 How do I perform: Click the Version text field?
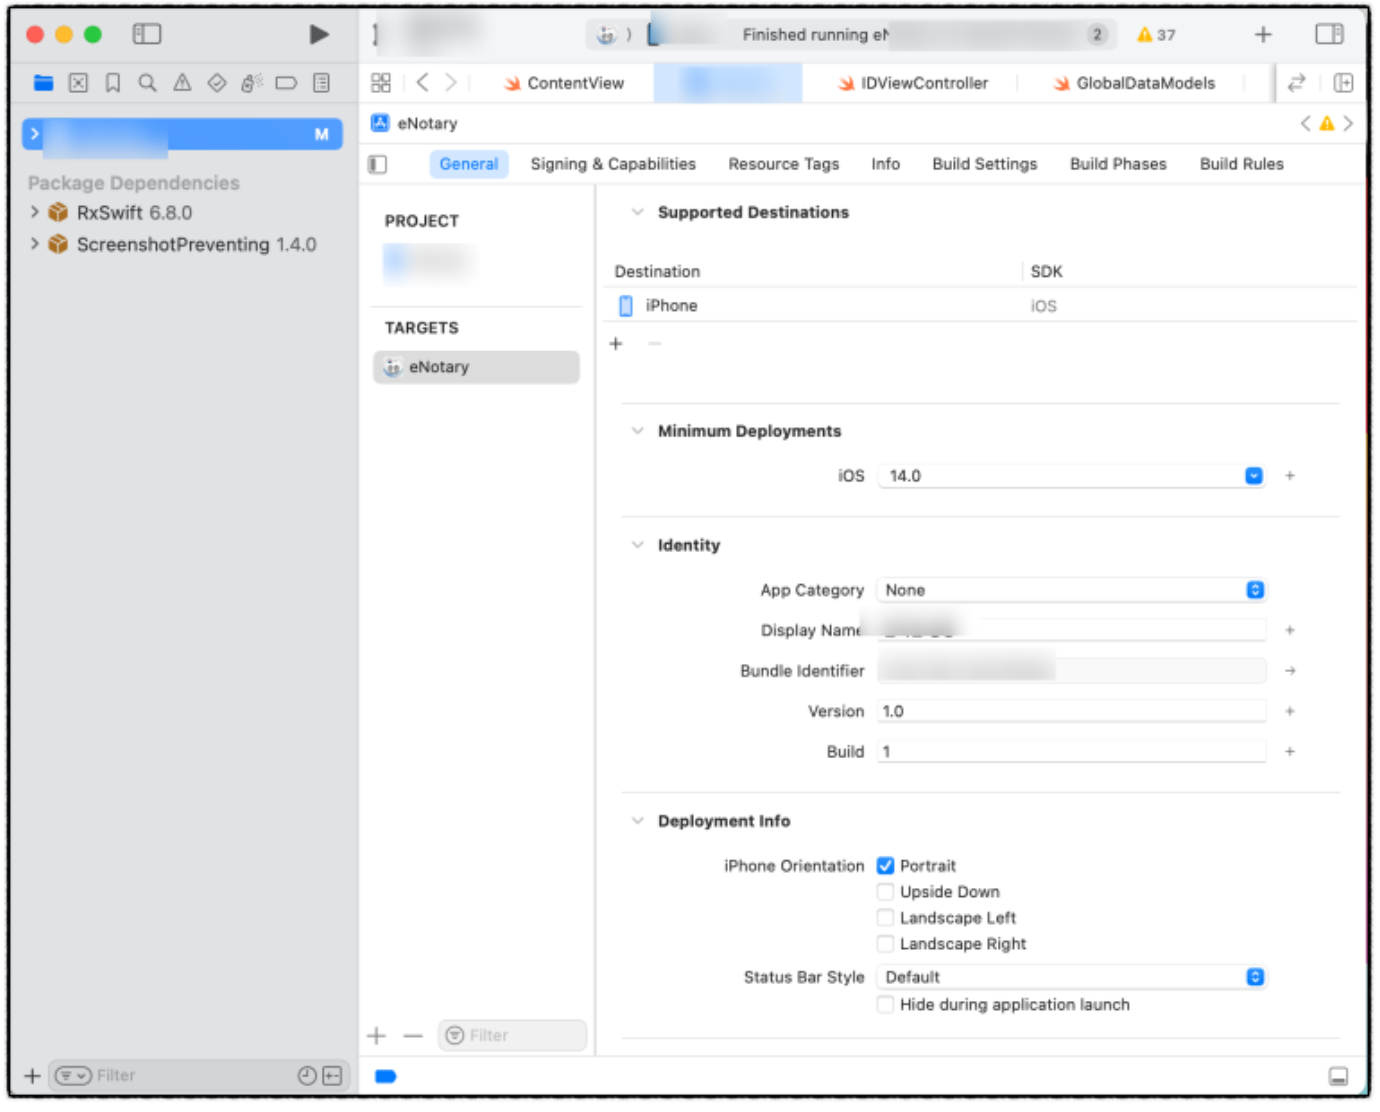1071,711
